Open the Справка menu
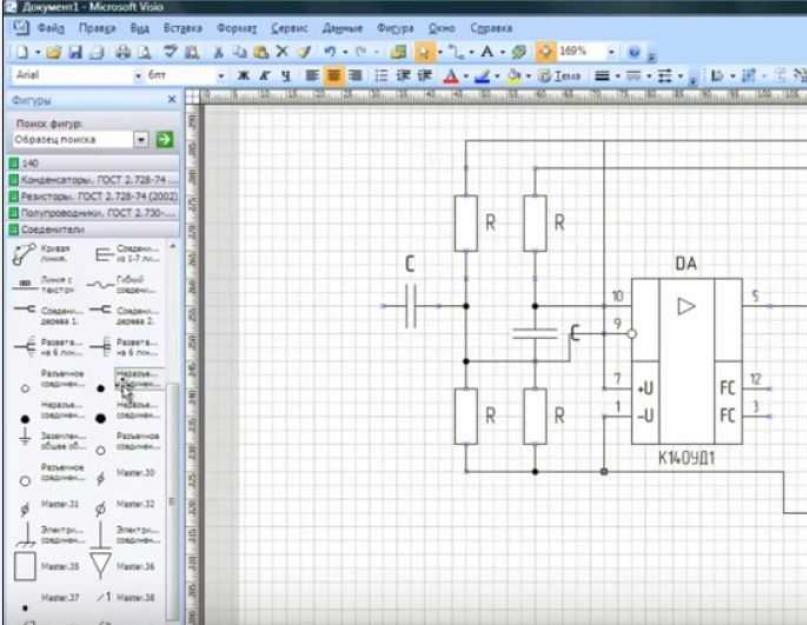The image size is (807, 625). (491, 28)
